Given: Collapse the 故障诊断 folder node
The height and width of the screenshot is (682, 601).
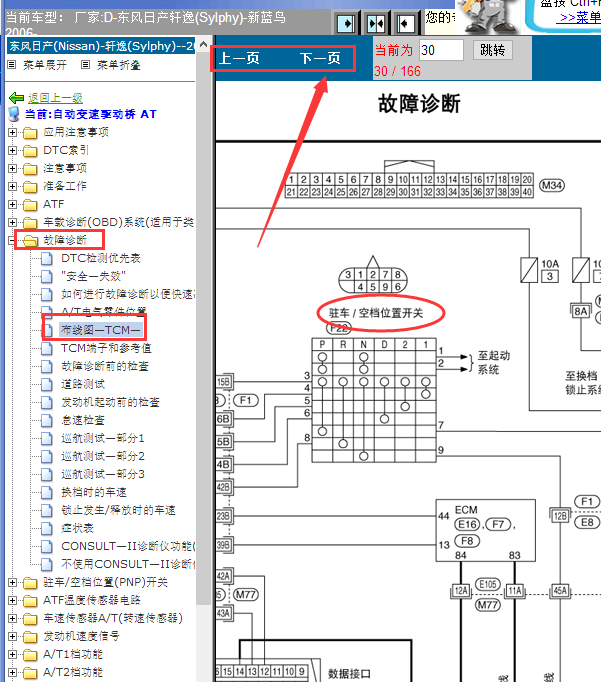Looking at the screenshot, I should tap(13, 241).
